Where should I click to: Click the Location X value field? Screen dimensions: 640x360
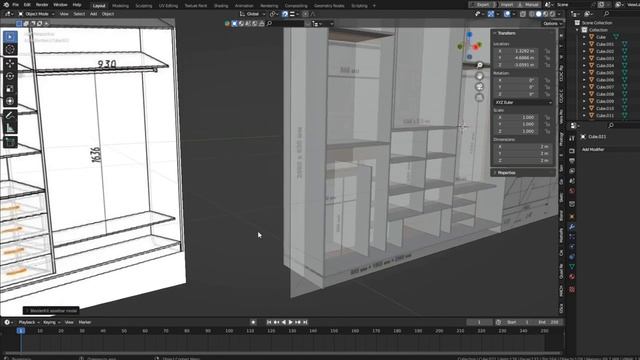coord(516,51)
